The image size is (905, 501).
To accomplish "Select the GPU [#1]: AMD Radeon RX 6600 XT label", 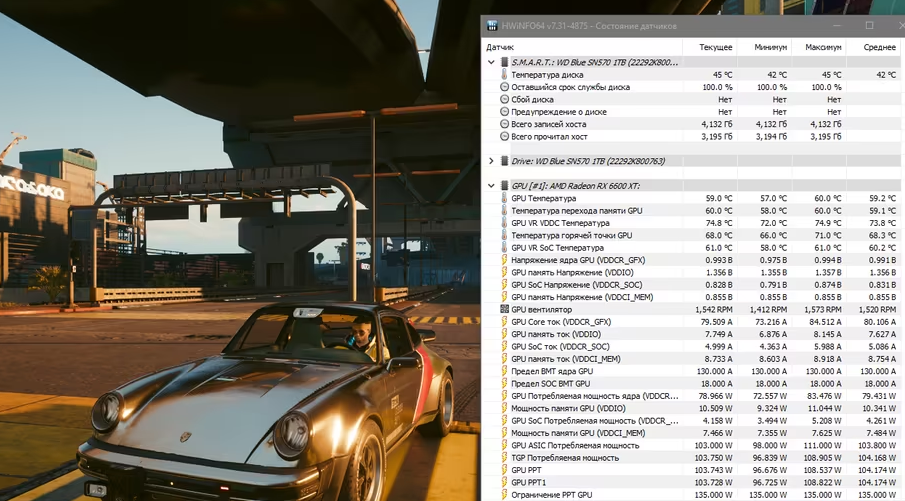I will click(575, 186).
